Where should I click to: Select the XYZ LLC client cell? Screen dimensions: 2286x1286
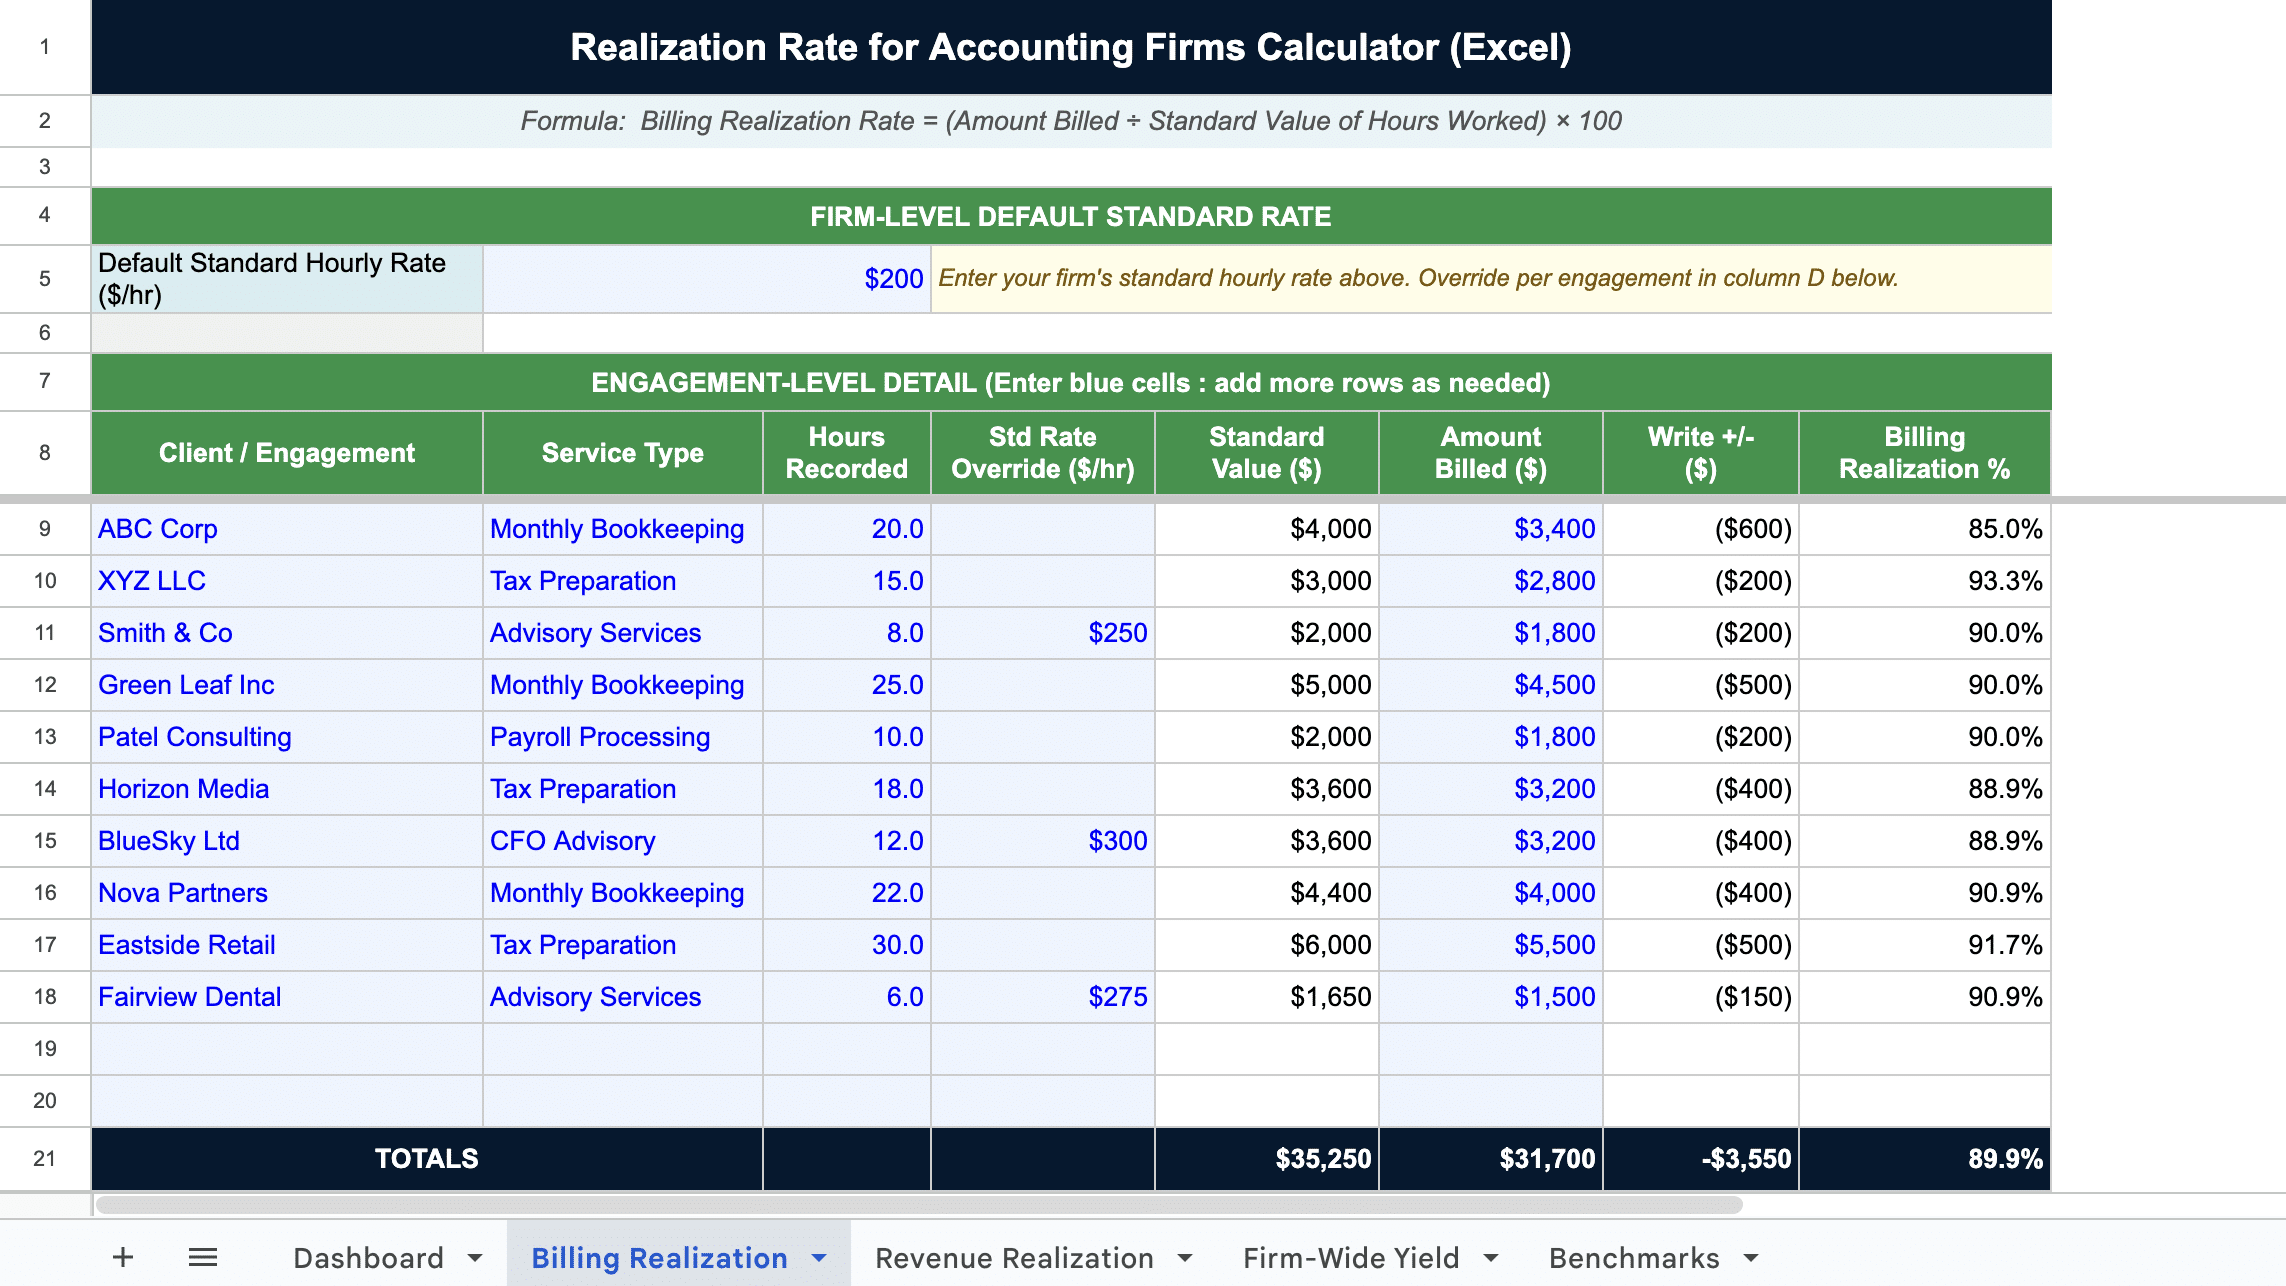[x=287, y=581]
